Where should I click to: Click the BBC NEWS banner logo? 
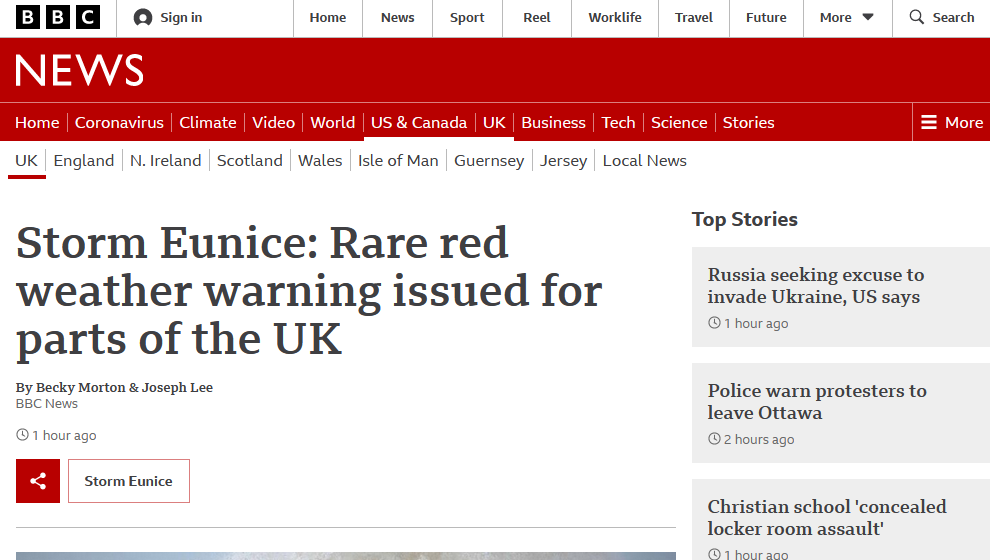80,70
